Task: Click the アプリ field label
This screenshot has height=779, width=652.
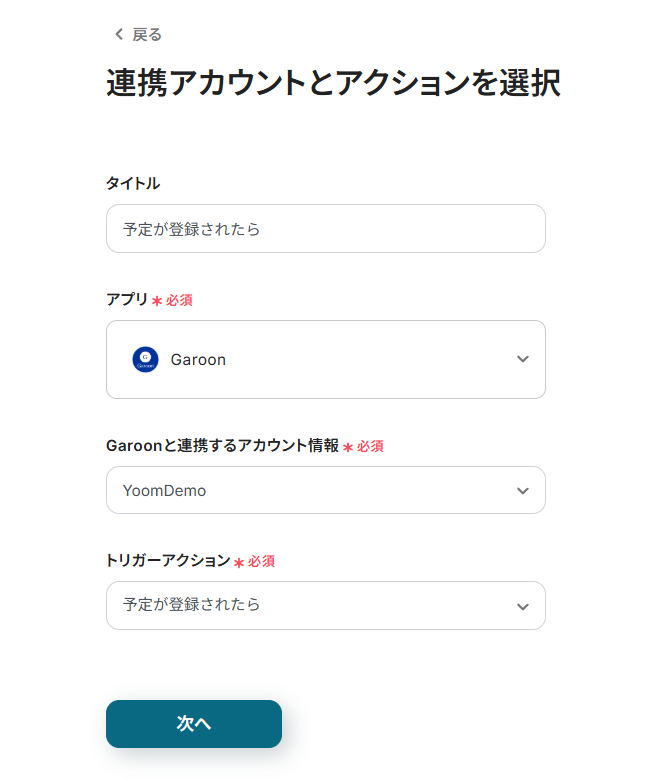Action: [x=126, y=299]
